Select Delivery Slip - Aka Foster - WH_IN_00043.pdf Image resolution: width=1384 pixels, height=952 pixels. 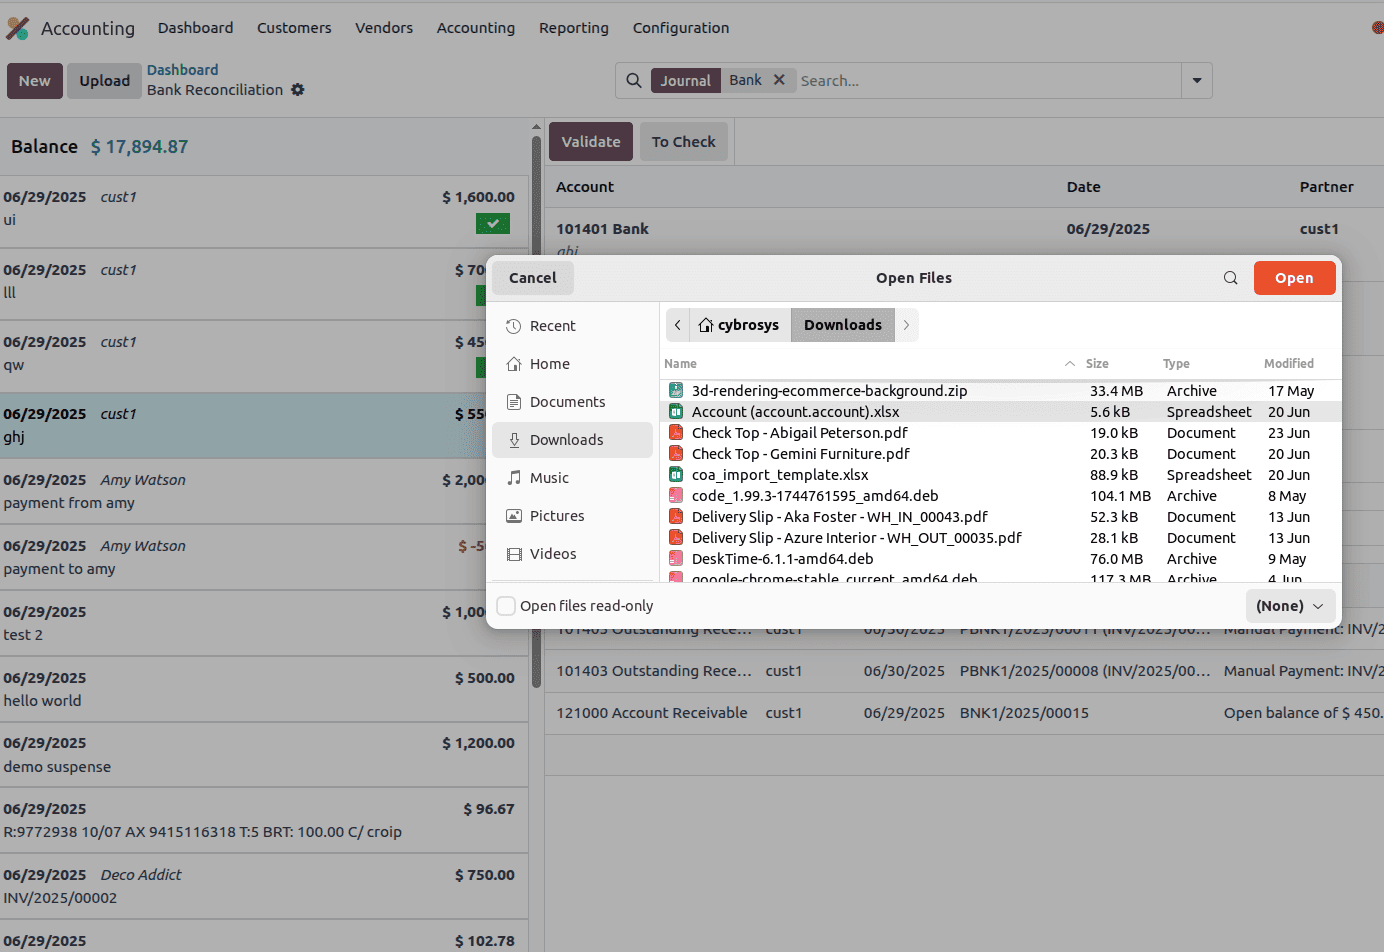click(x=1000, y=517)
